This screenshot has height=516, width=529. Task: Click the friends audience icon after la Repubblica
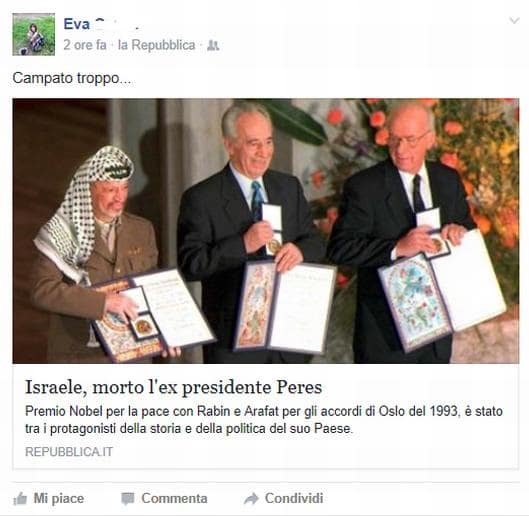pos(213,45)
